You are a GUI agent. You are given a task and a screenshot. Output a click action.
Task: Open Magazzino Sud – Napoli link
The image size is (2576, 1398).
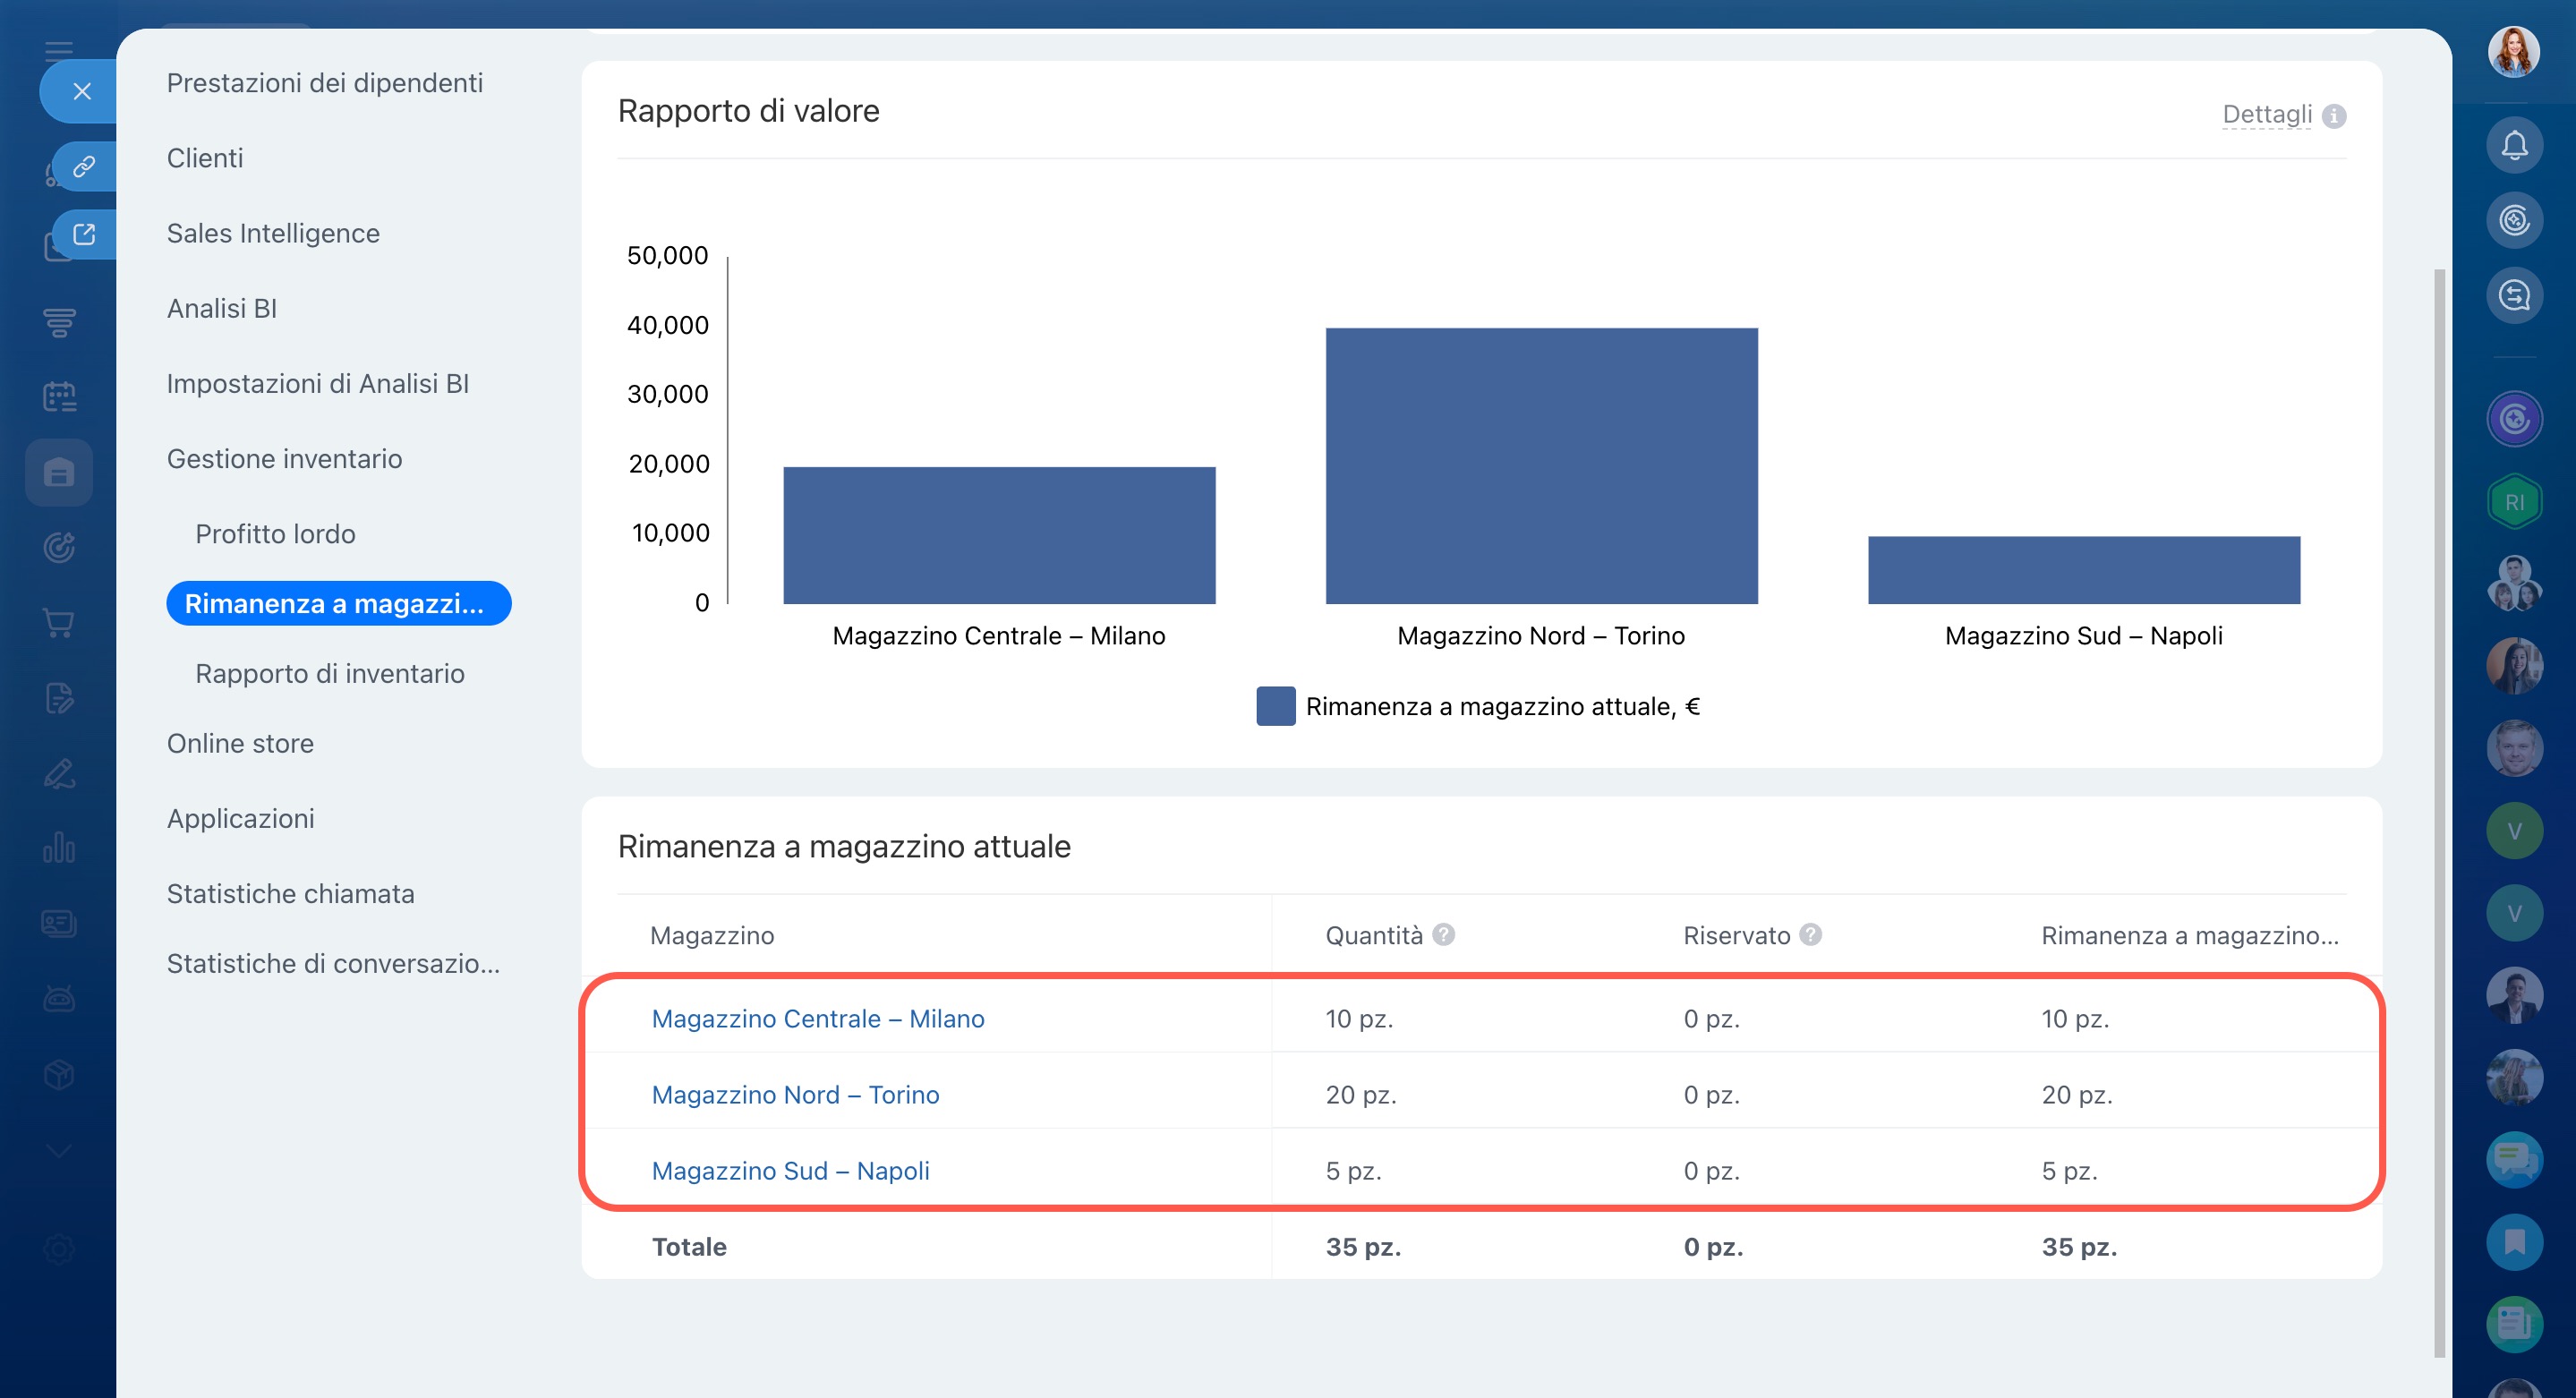[790, 1170]
